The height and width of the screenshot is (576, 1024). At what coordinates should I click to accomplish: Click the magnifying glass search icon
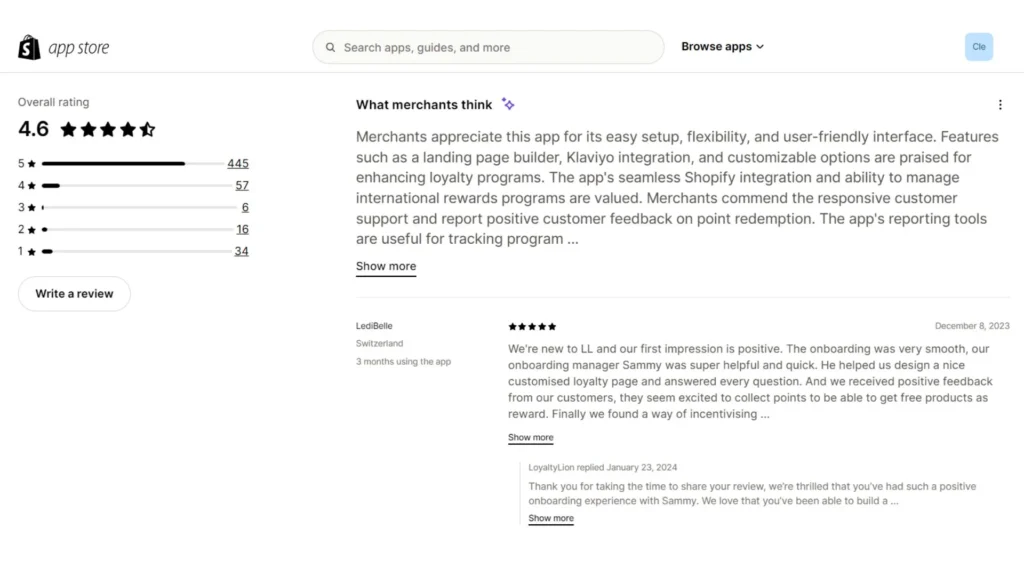coord(330,47)
